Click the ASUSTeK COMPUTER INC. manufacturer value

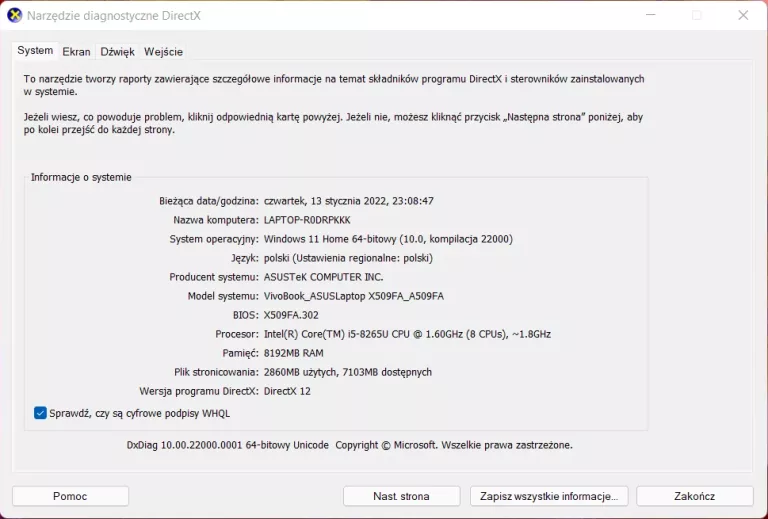click(323, 277)
